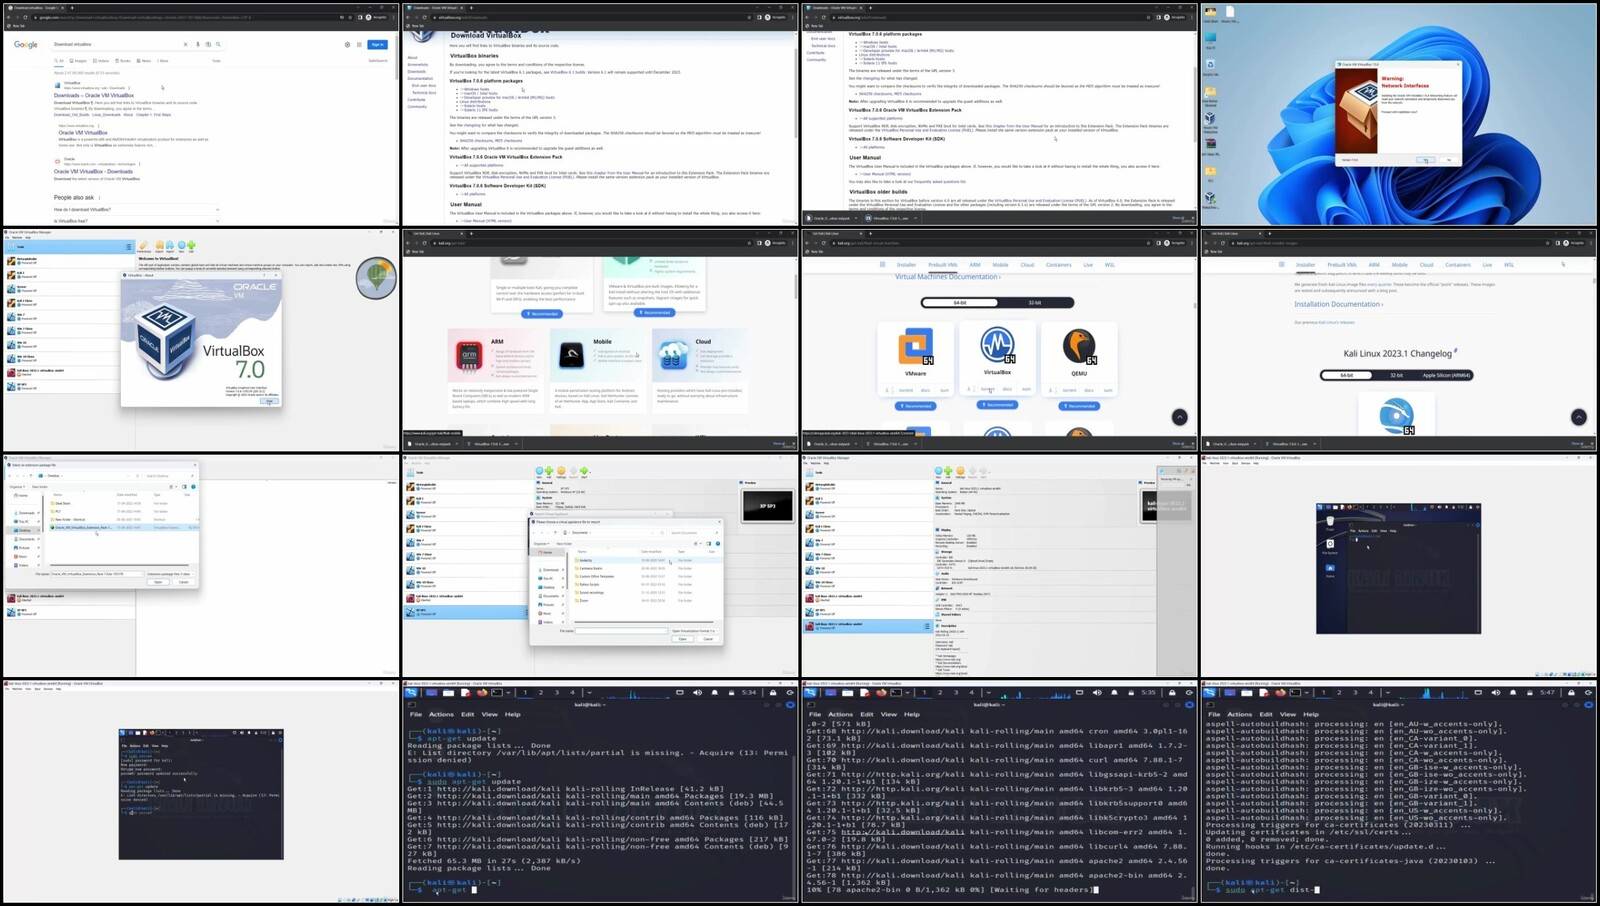Viewport: 1600px width, 906px height.
Task: Open the Kali application menu in the panel showing 5:34
Action: [411, 692]
